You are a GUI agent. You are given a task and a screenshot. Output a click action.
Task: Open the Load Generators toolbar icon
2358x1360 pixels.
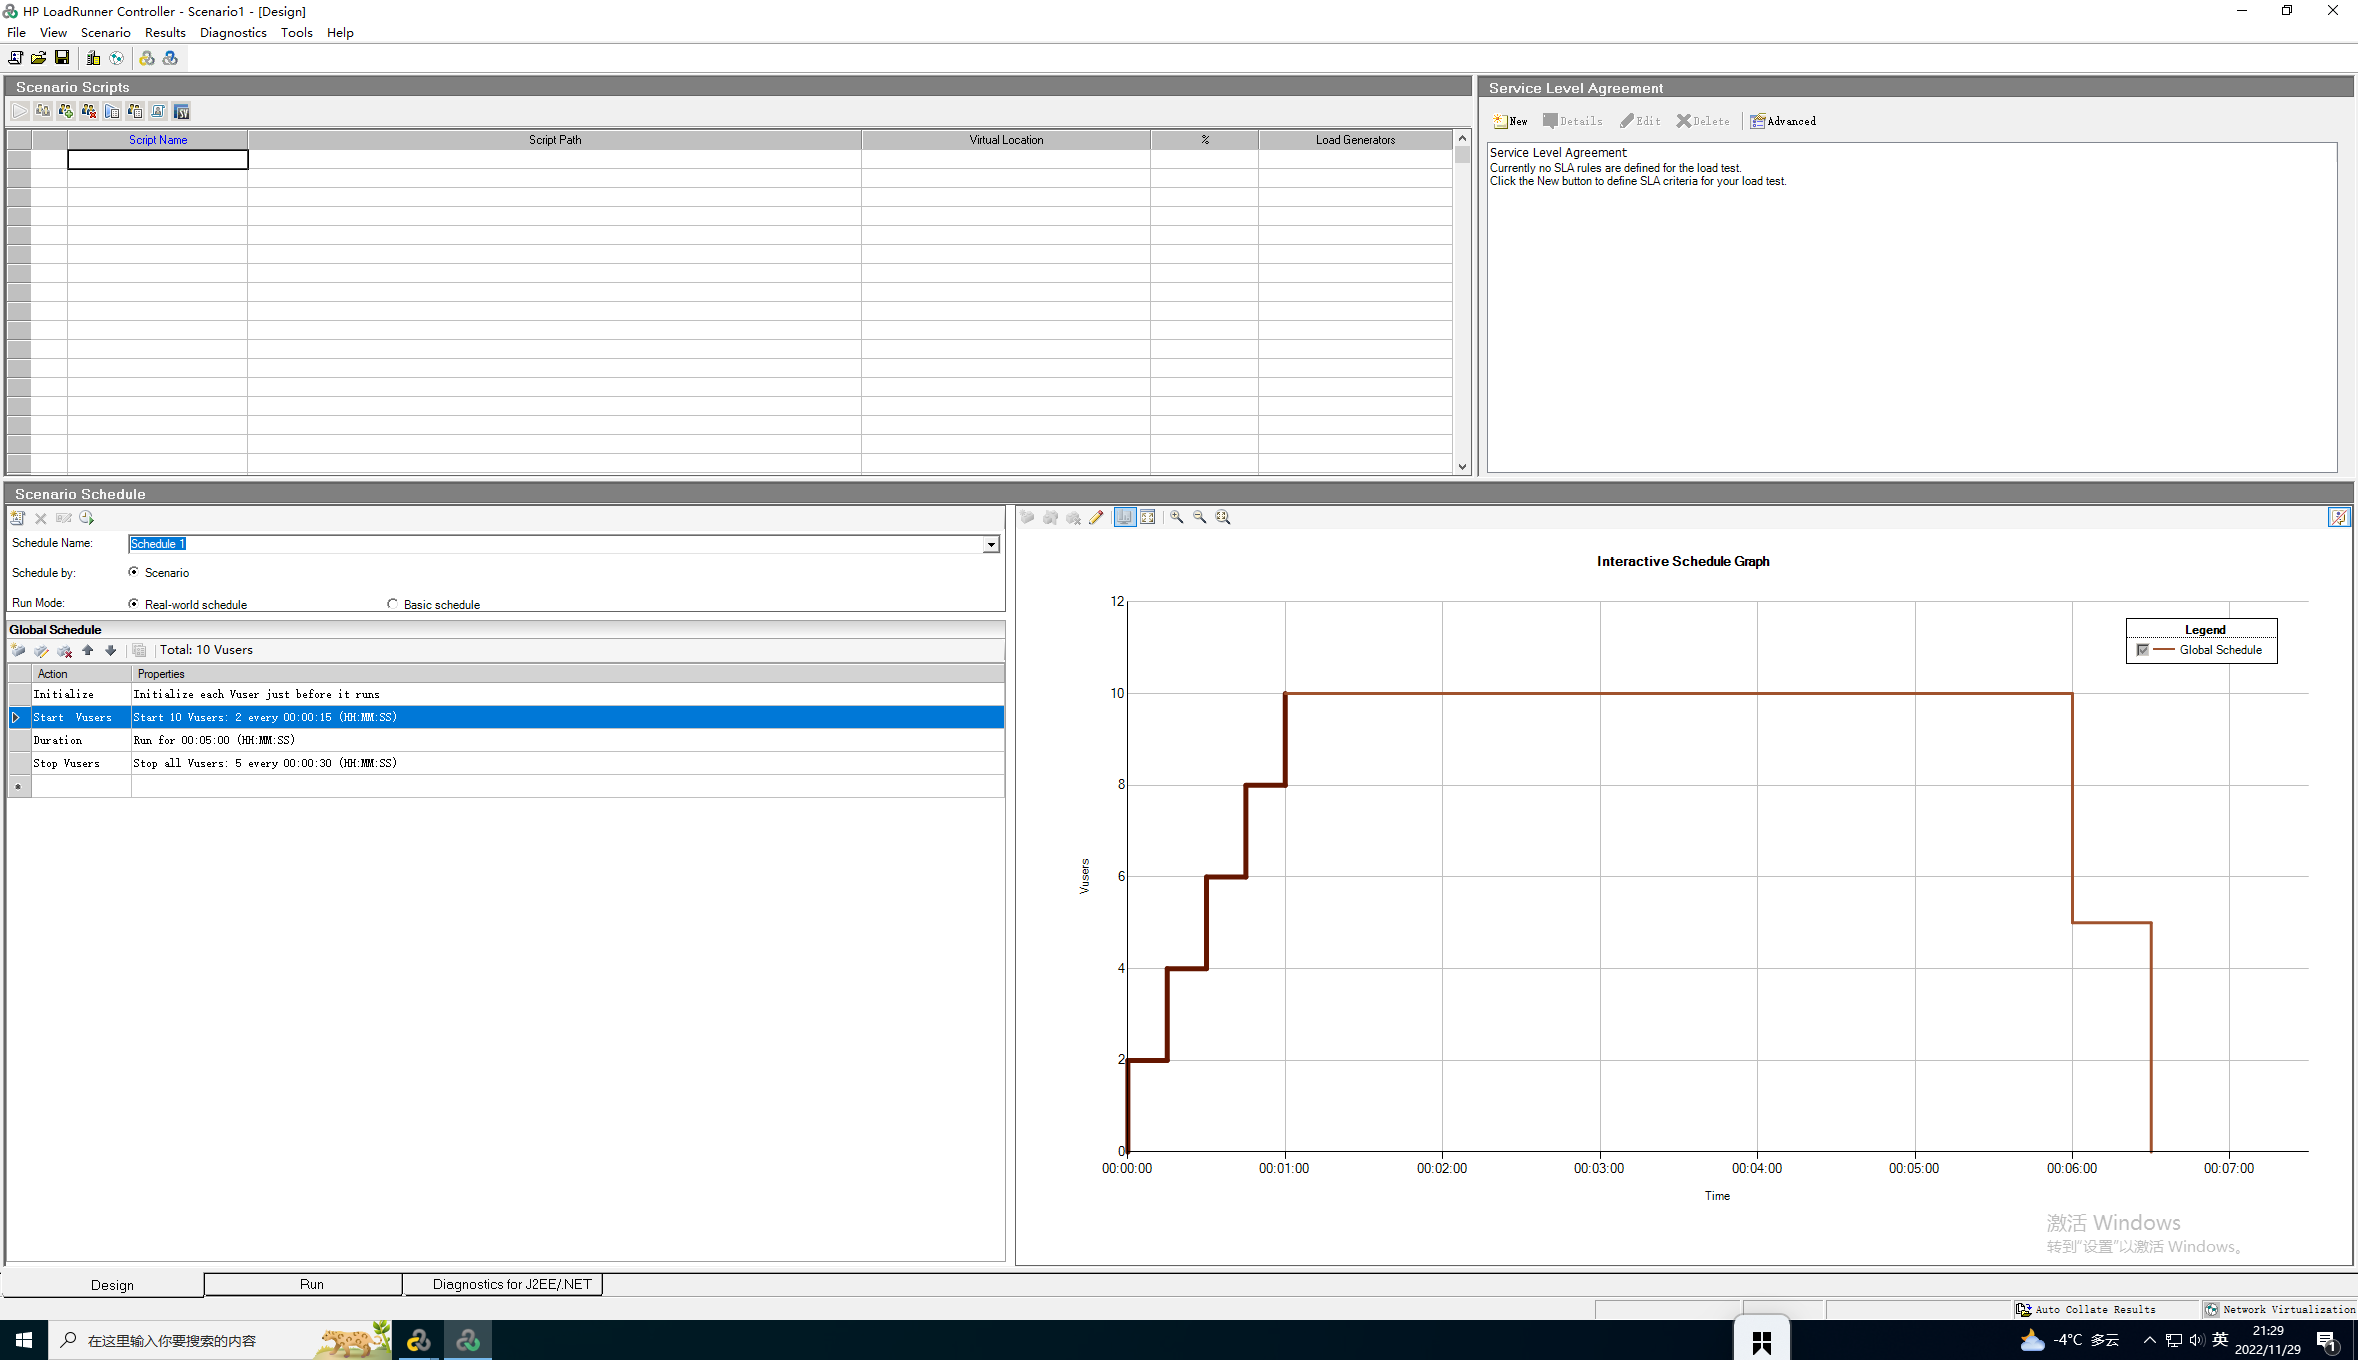tap(93, 58)
